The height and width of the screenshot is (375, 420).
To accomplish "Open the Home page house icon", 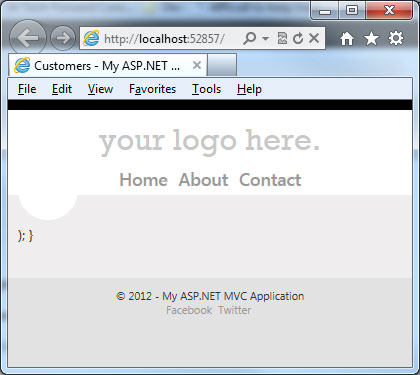I will click(347, 39).
